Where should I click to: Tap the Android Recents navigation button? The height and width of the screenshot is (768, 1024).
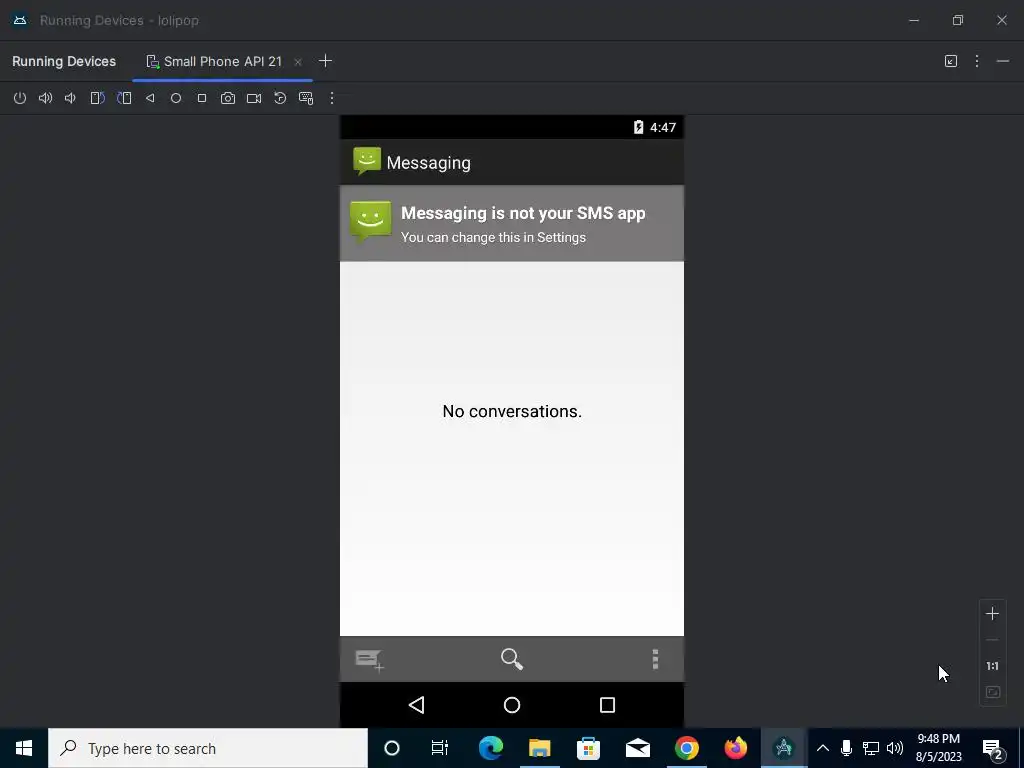click(x=607, y=705)
